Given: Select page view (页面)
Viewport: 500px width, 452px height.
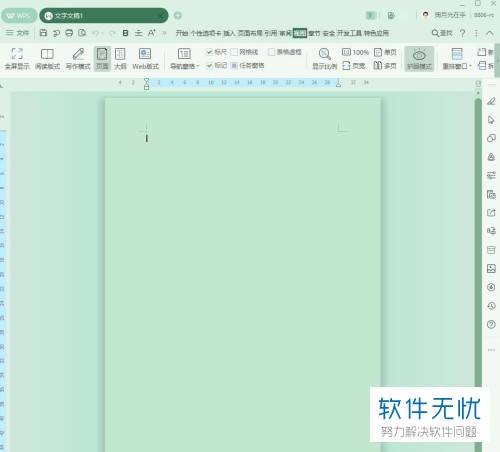Looking at the screenshot, I should coord(102,58).
